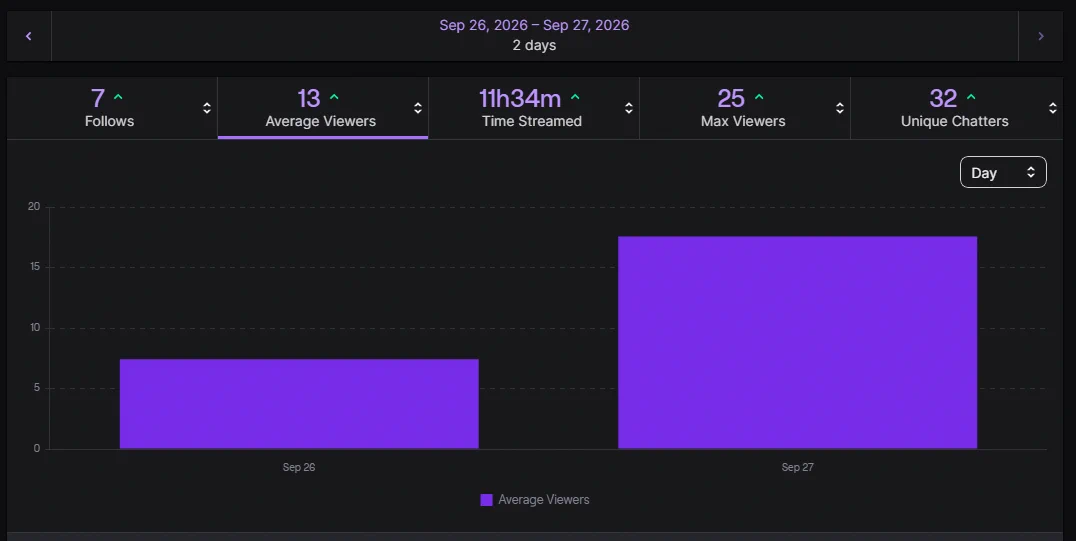The height and width of the screenshot is (541, 1076).
Task: Open metric switcher arrows on Max Viewers tab
Action: click(x=839, y=108)
